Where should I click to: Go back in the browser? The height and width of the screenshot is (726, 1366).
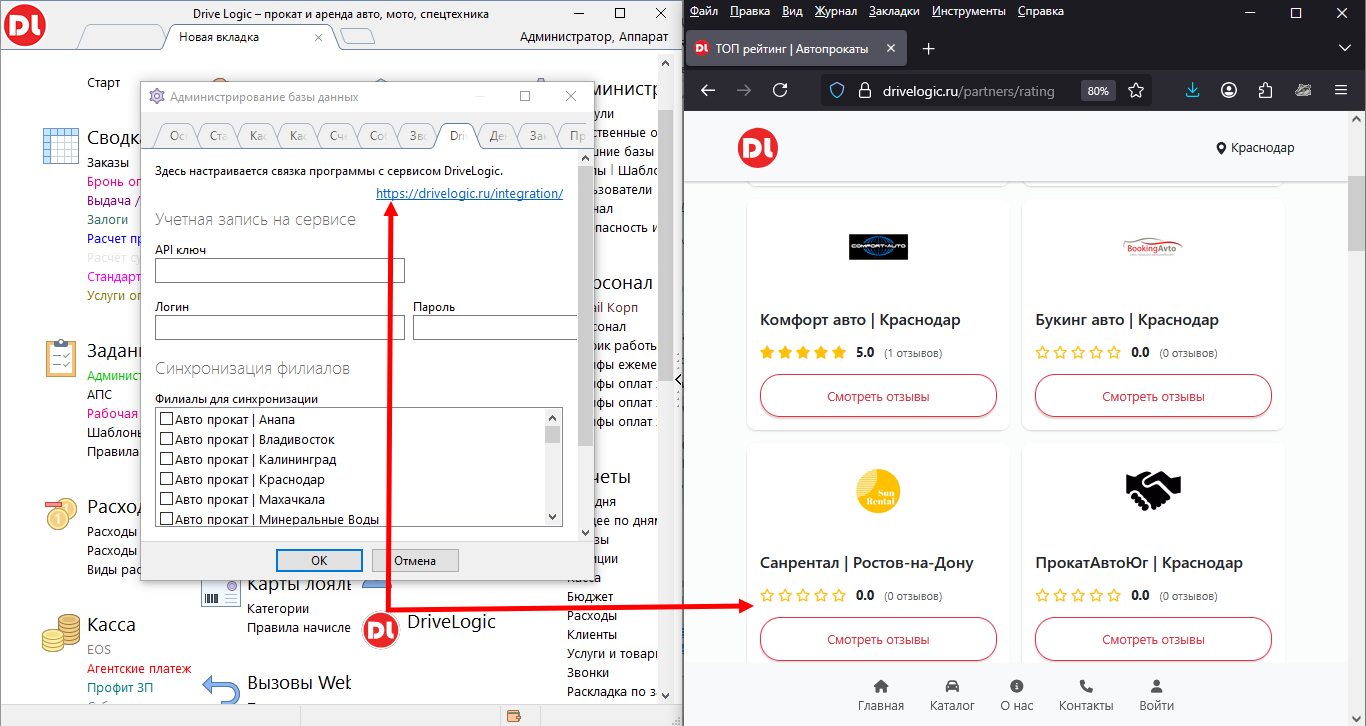708,90
